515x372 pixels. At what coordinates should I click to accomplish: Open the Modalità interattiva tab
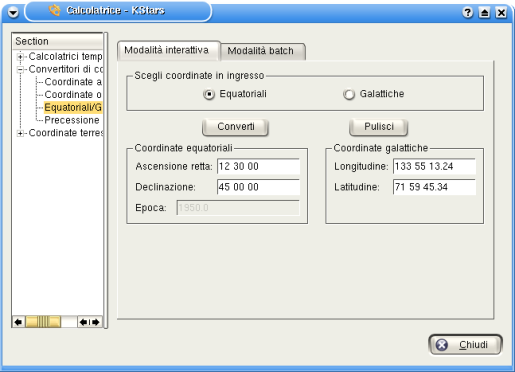click(x=168, y=50)
